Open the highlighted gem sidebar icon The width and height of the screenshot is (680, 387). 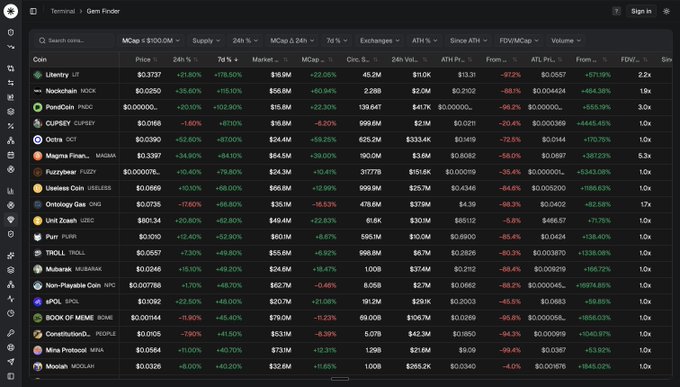tap(11, 220)
